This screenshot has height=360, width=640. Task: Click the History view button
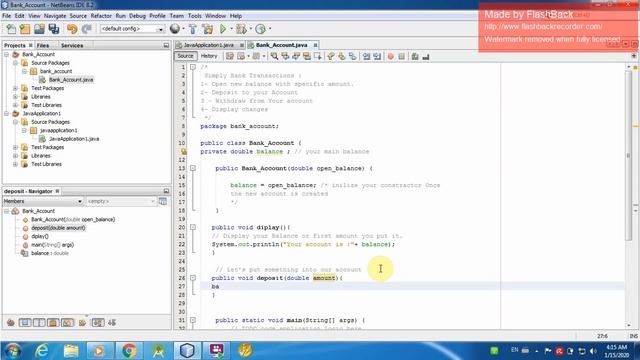click(x=209, y=56)
